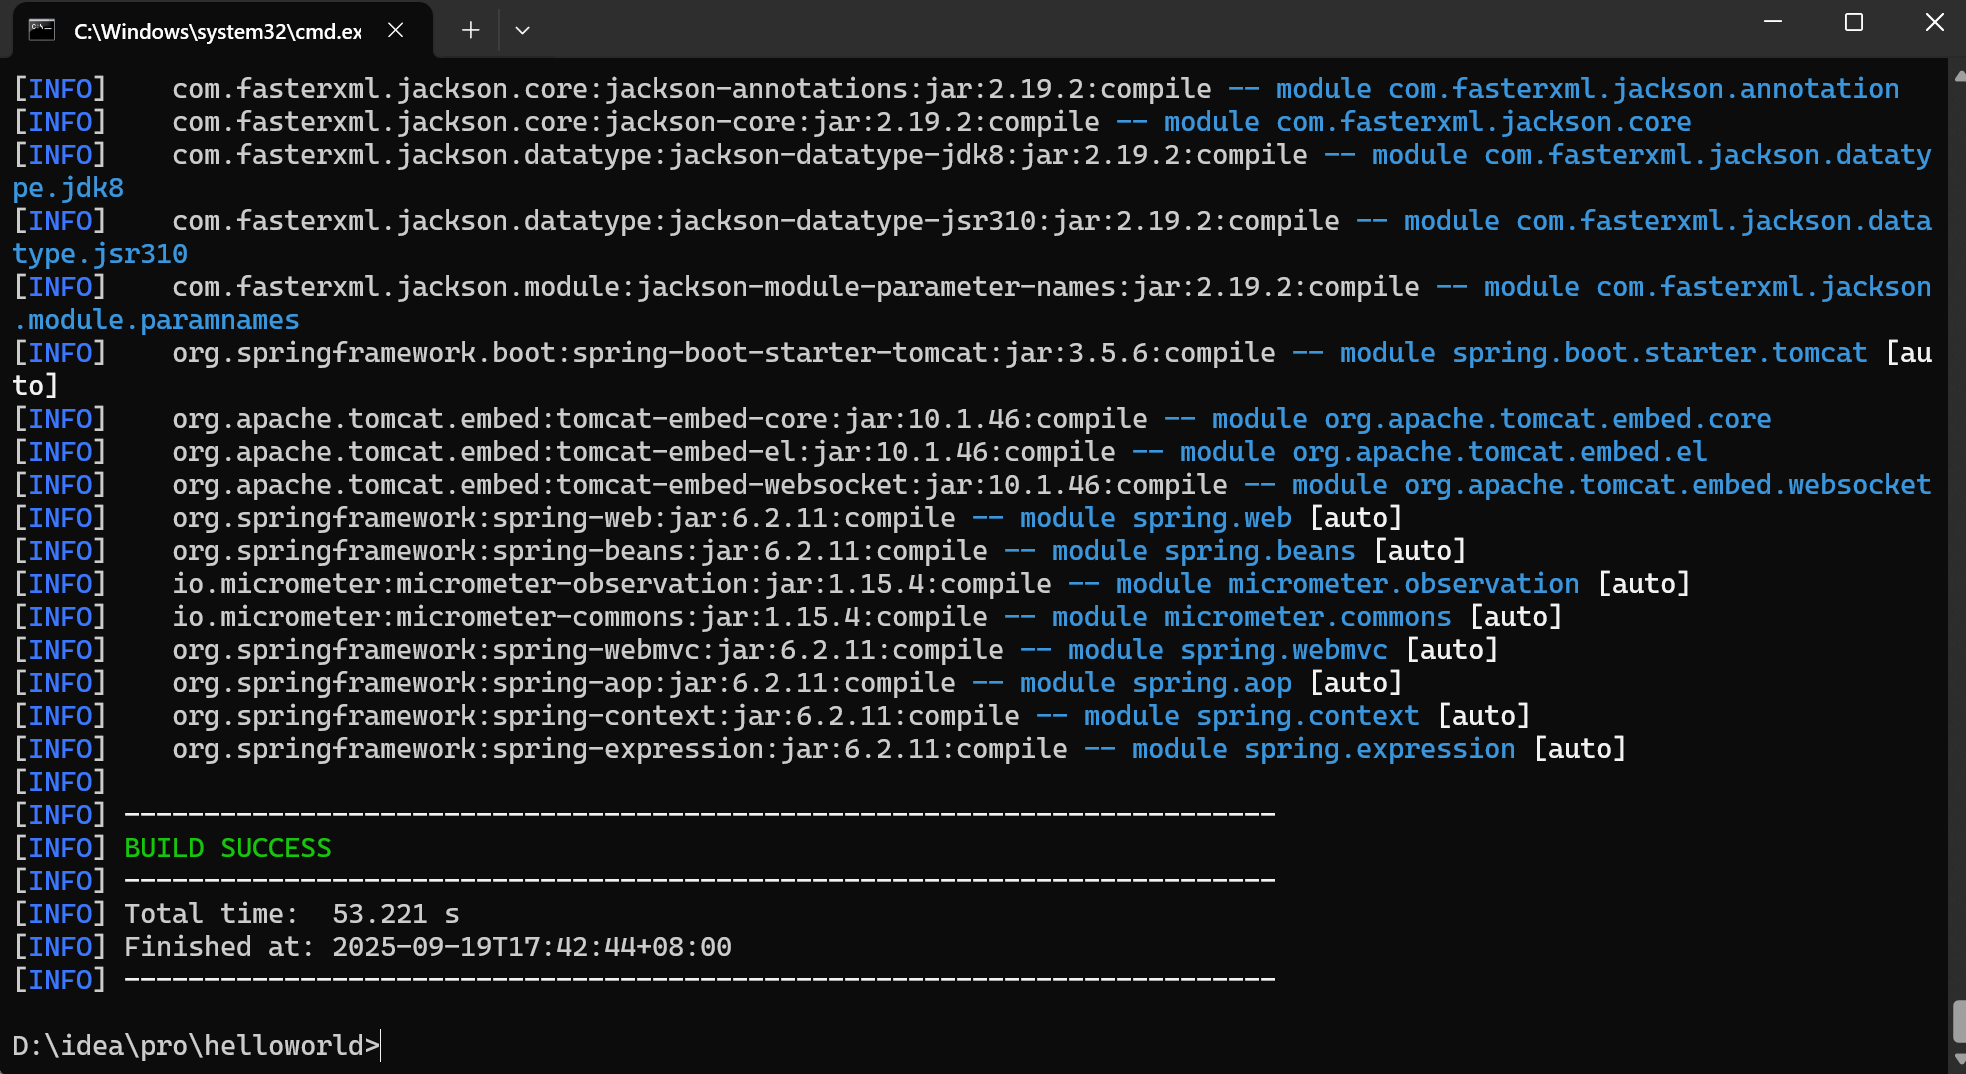The height and width of the screenshot is (1074, 1966).
Task: Click 'module spring.boot.starter.tomcat' text
Action: [x=1604, y=353]
